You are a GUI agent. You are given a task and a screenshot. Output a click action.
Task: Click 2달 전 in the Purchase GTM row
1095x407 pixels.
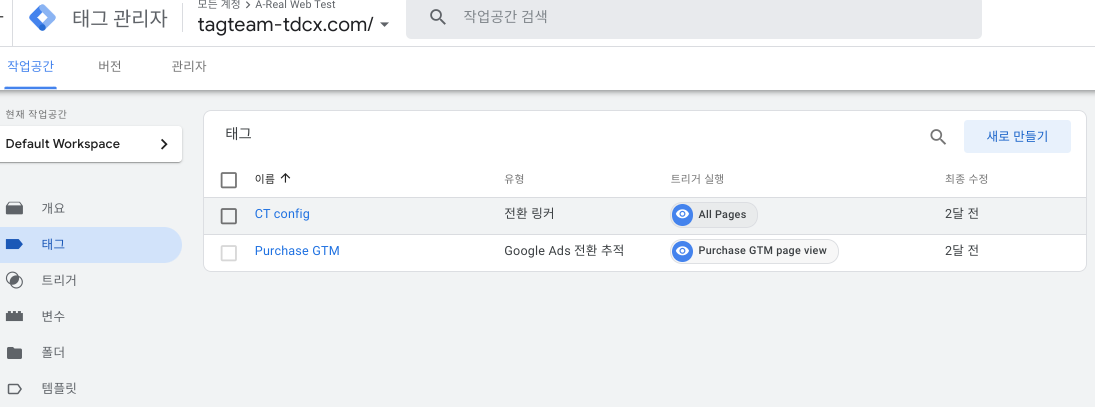[x=962, y=251]
